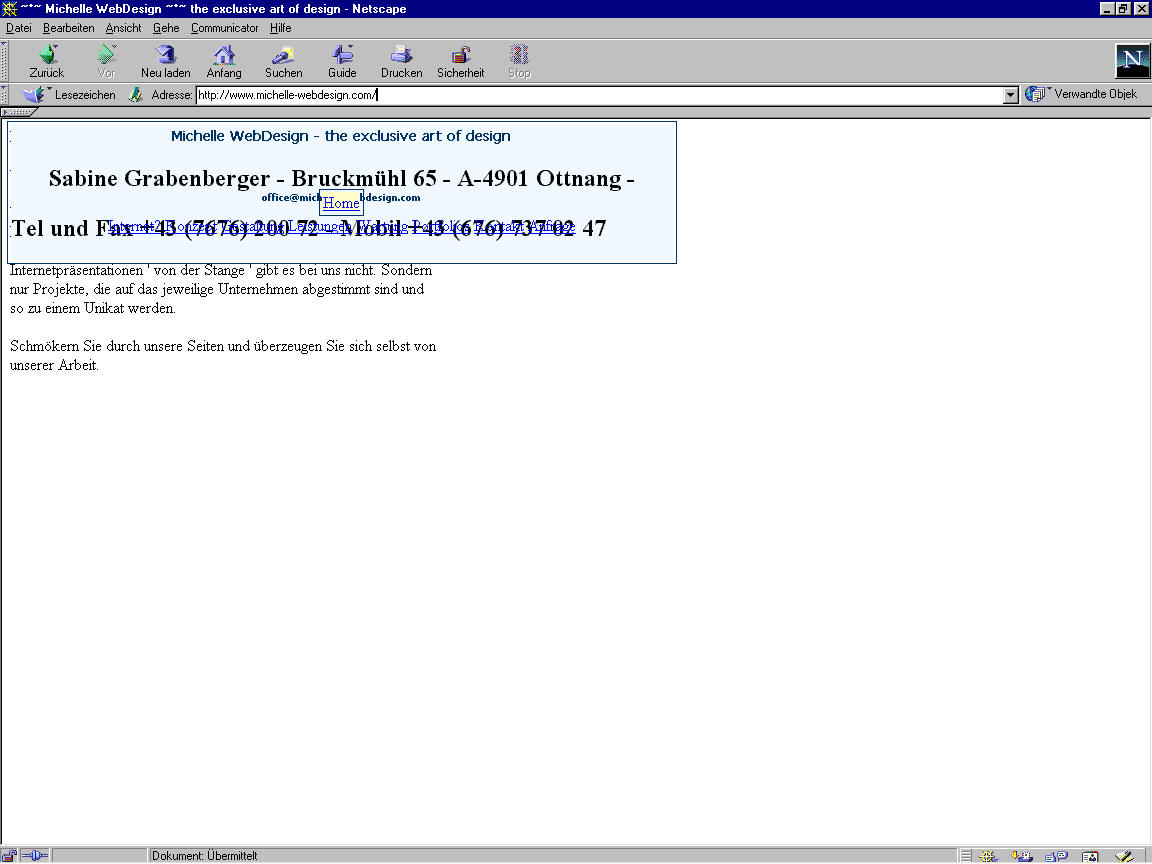
Task: Click inside the Adresse URL field
Action: point(600,95)
